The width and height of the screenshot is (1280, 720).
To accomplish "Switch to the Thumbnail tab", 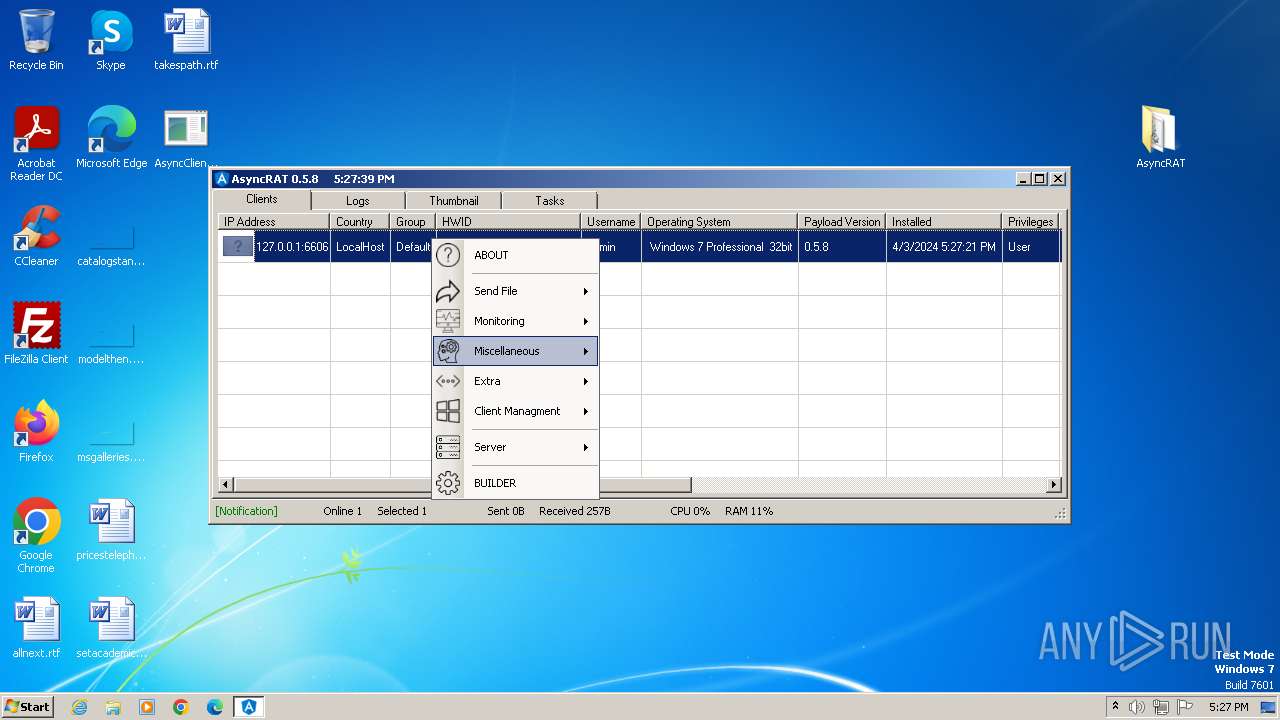I will tap(453, 201).
